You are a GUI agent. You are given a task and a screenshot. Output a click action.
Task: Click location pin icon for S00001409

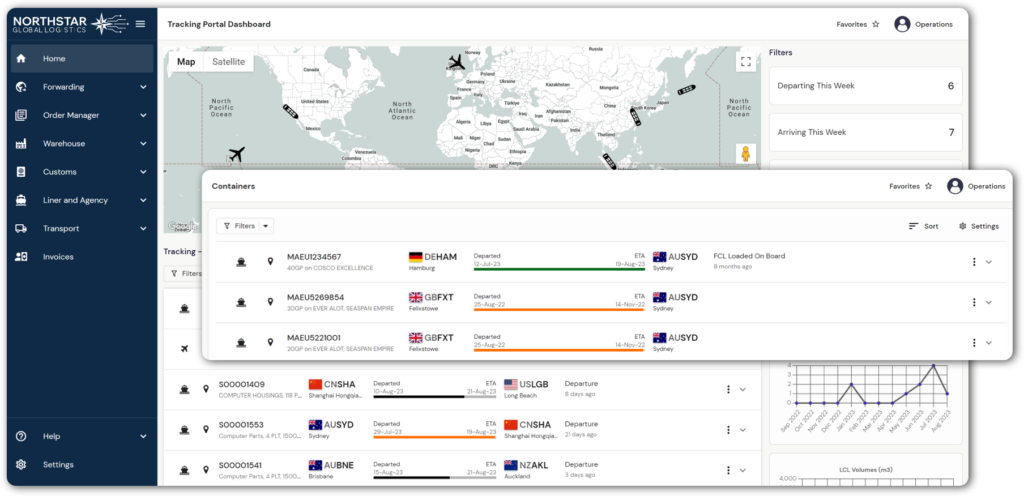coord(206,389)
